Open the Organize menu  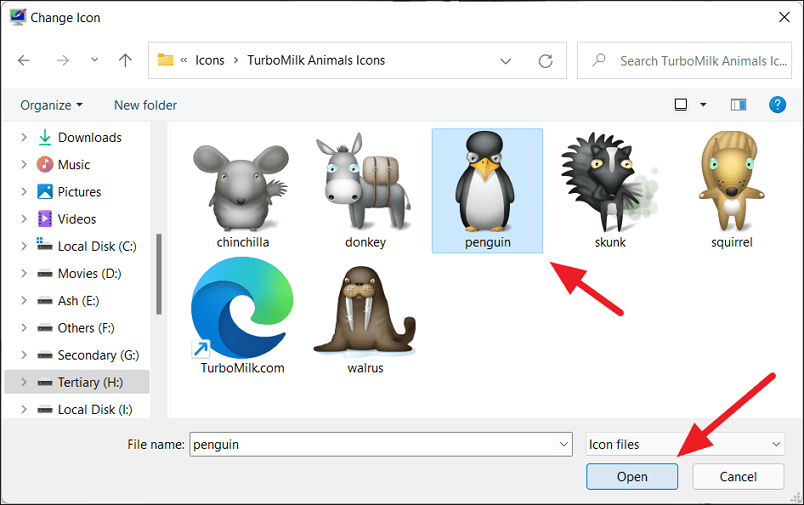[x=51, y=105]
